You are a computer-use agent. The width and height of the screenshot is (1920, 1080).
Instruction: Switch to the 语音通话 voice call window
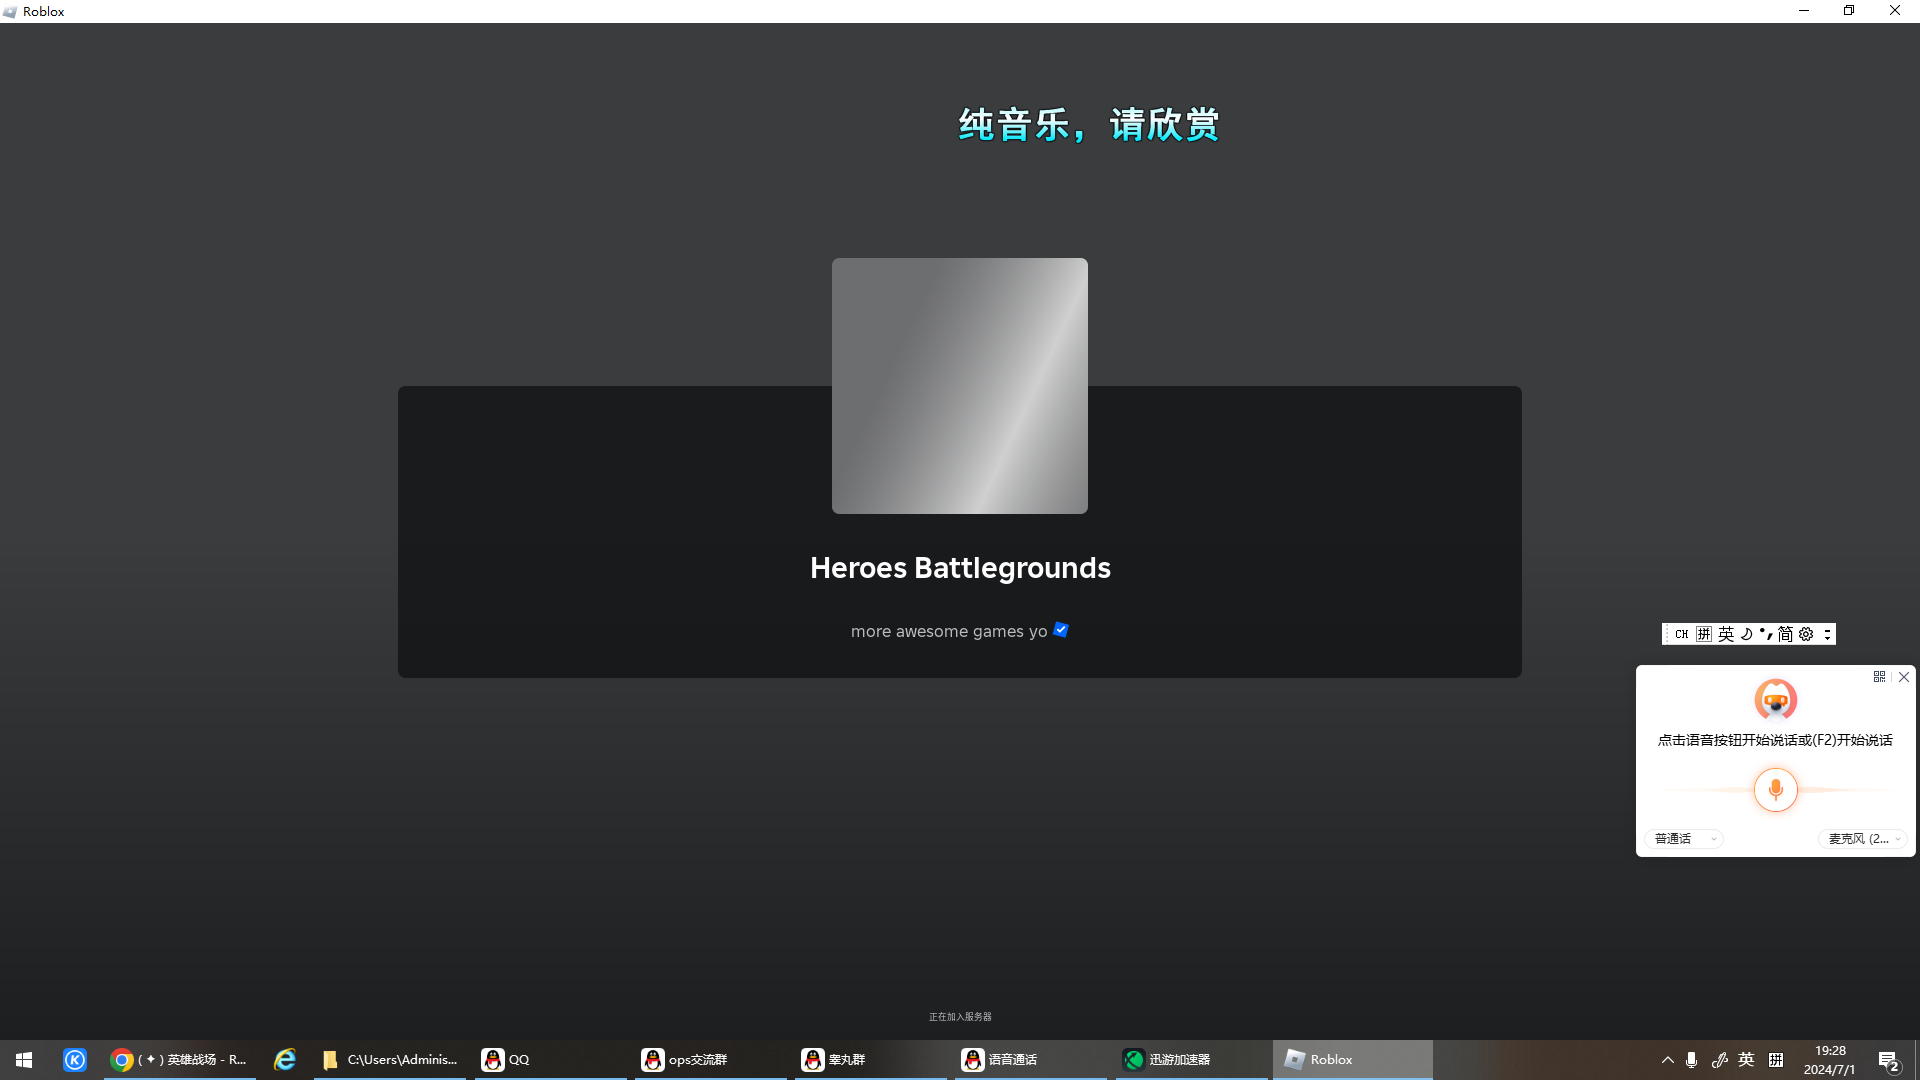coord(1031,1060)
